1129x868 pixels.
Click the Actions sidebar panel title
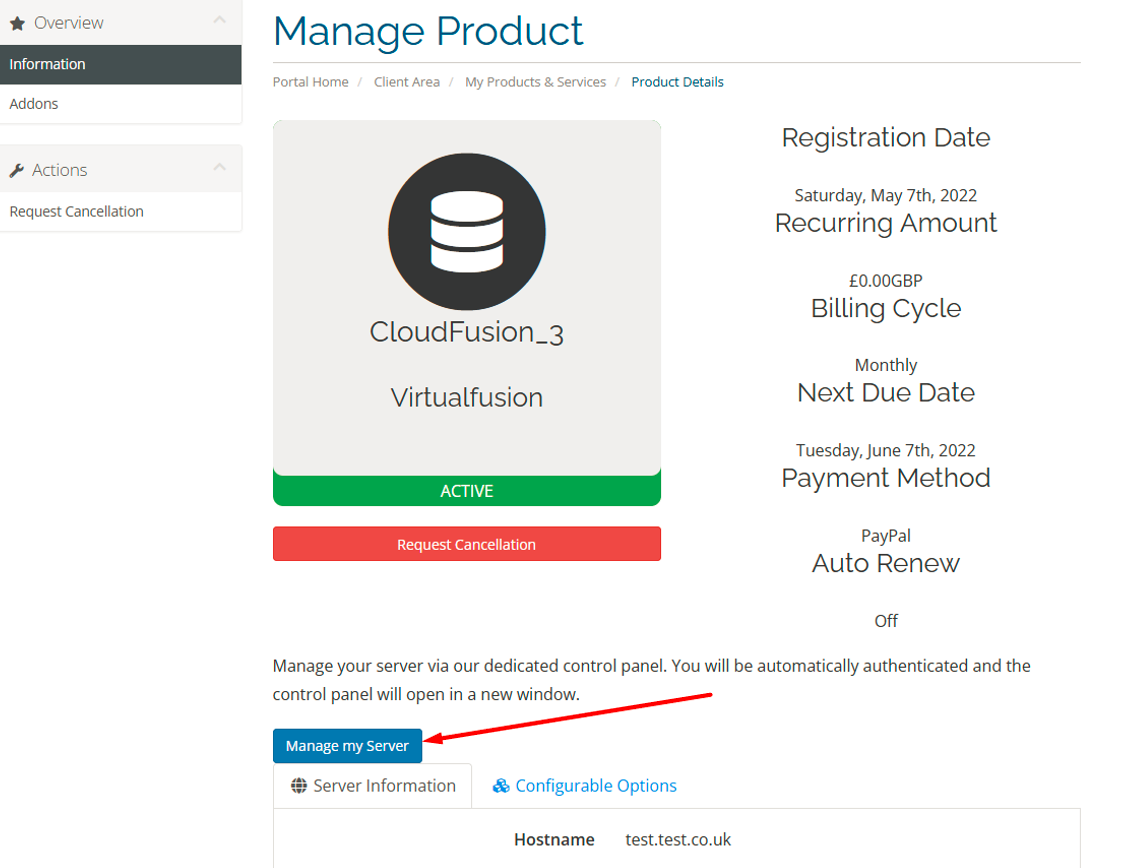tap(59, 171)
